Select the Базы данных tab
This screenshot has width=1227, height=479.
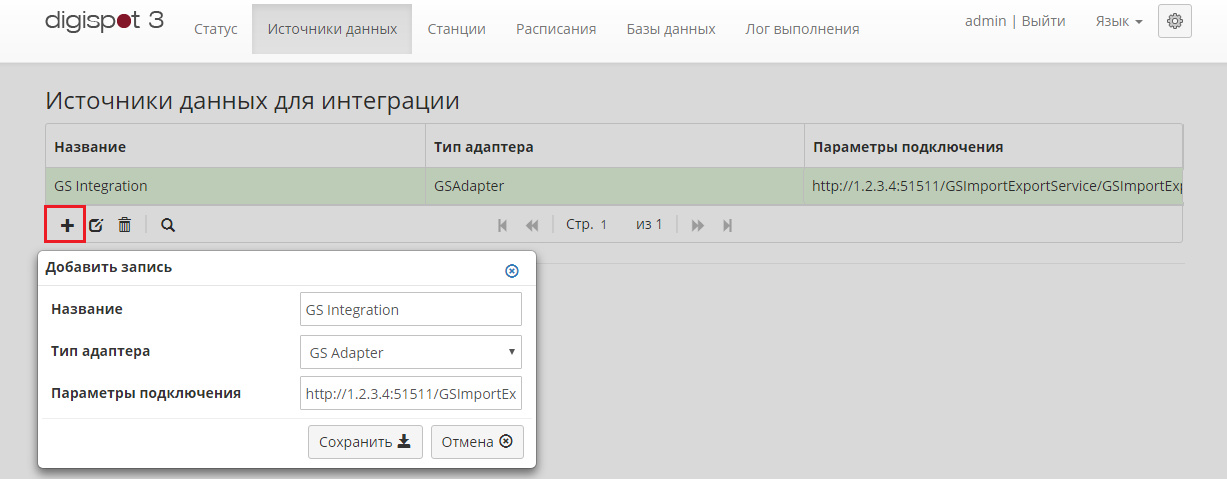[x=671, y=29]
